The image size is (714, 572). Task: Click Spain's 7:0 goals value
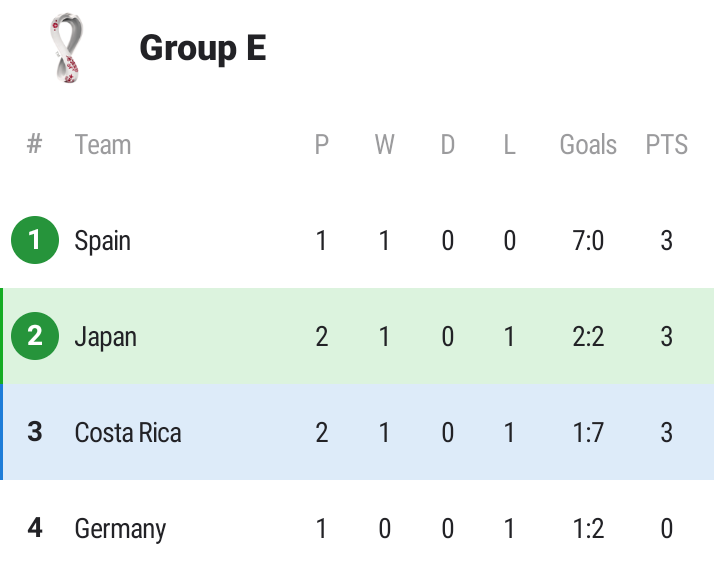click(588, 240)
